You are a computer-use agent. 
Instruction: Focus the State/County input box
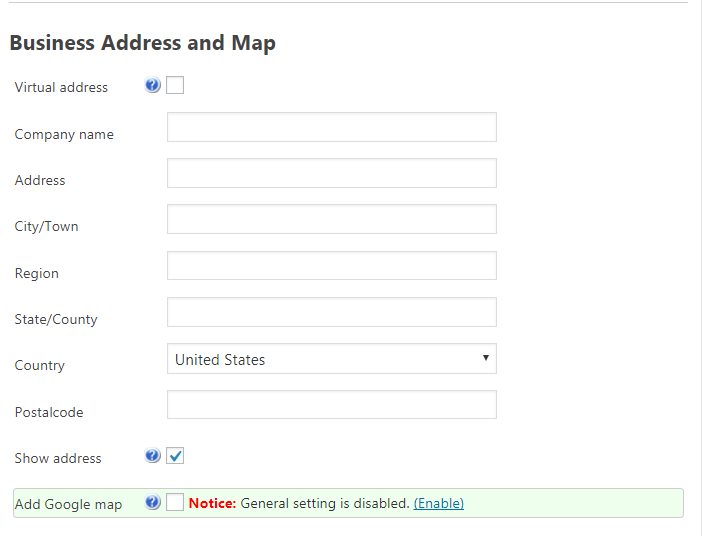331,312
